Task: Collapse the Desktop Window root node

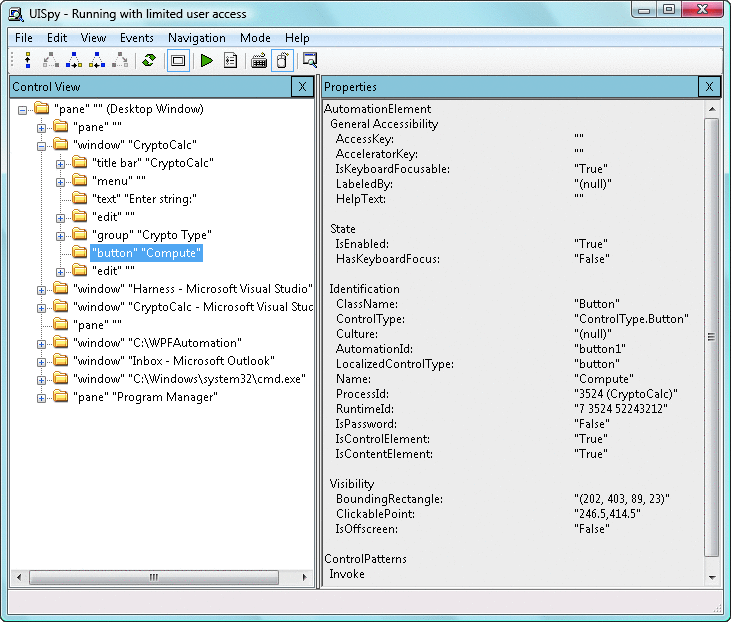Action: click(22, 110)
